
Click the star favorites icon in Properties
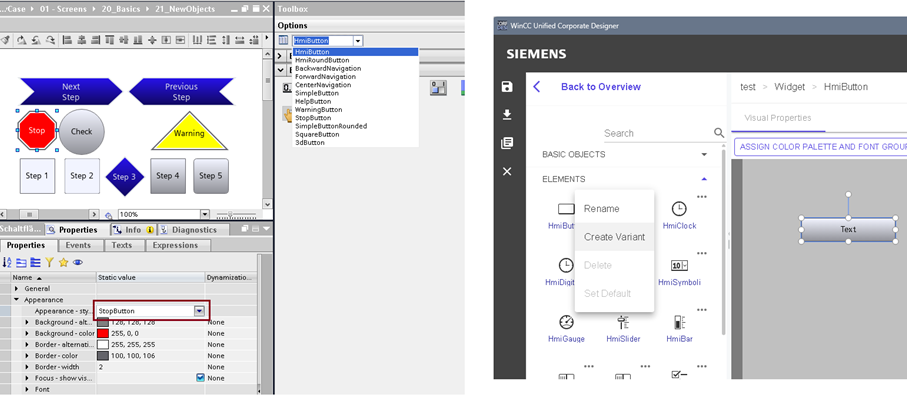(63, 262)
